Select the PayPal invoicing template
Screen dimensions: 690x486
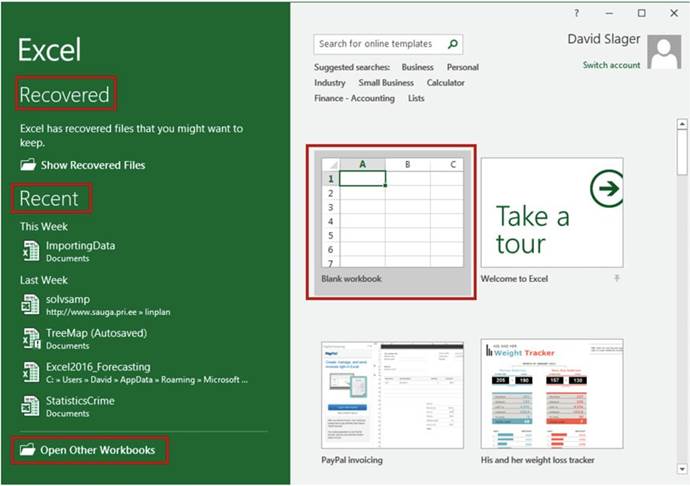[x=391, y=396]
